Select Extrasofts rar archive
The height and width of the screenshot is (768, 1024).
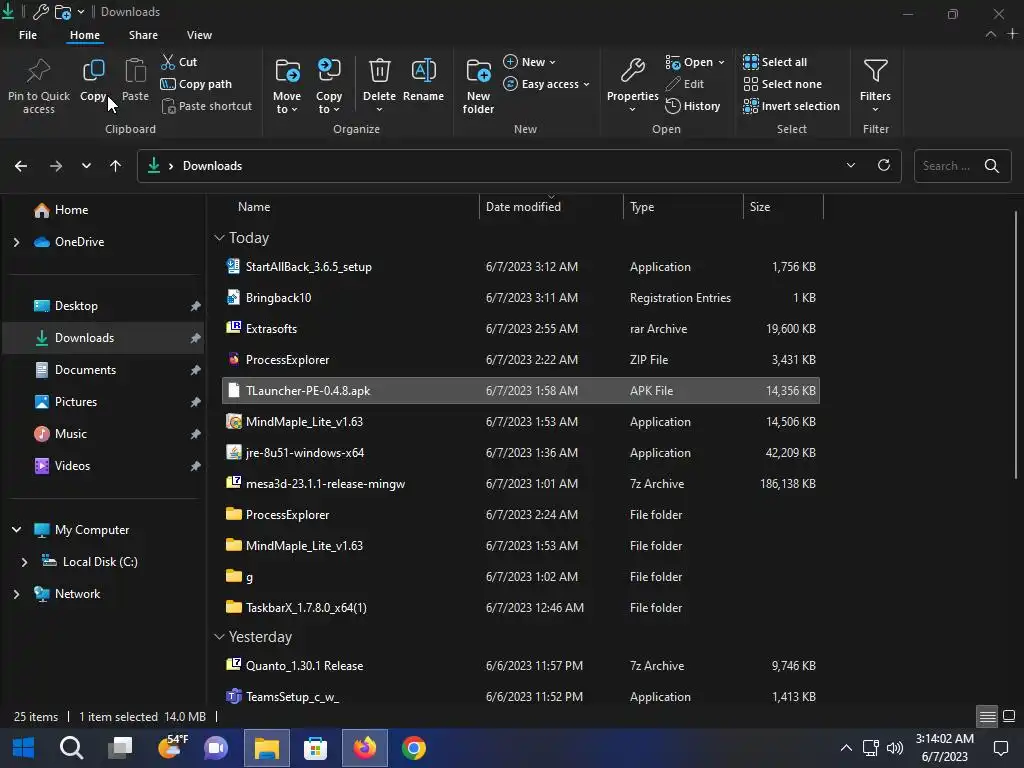520,328
